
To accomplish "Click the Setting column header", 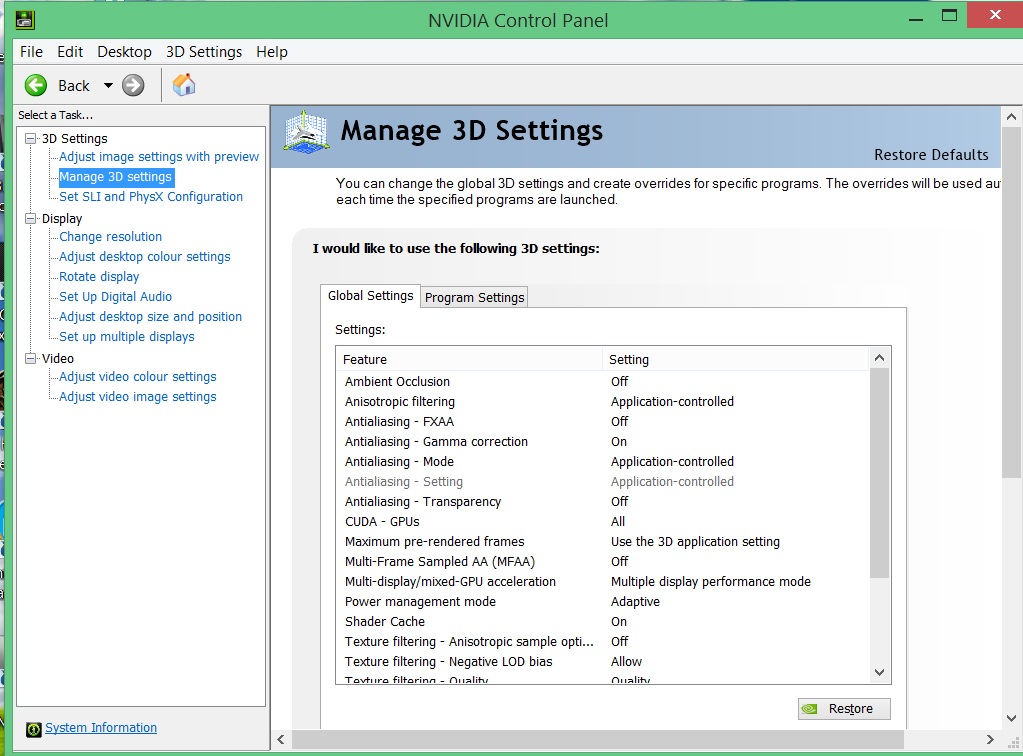I will click(x=735, y=359).
